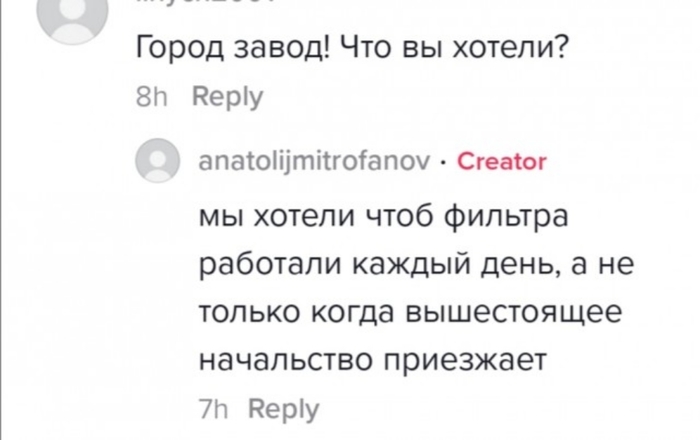Select the comment "Что вы хотели?" text

click(x=450, y=50)
